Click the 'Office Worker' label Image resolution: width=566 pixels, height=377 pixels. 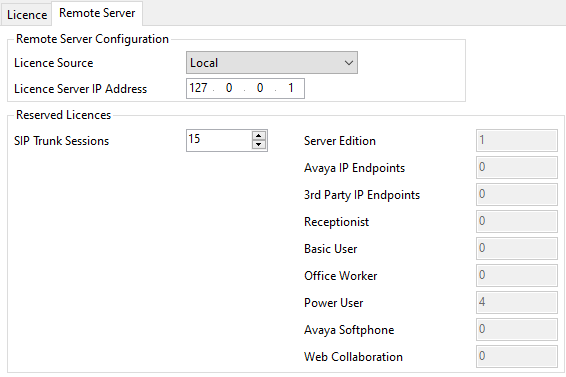pyautogui.click(x=340, y=276)
